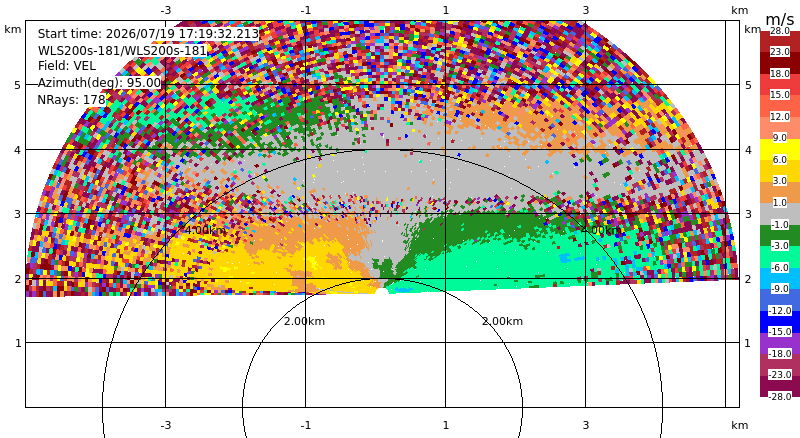Click the WLS200s-181 instrument name label
The image size is (800, 438).
pos(122,51)
